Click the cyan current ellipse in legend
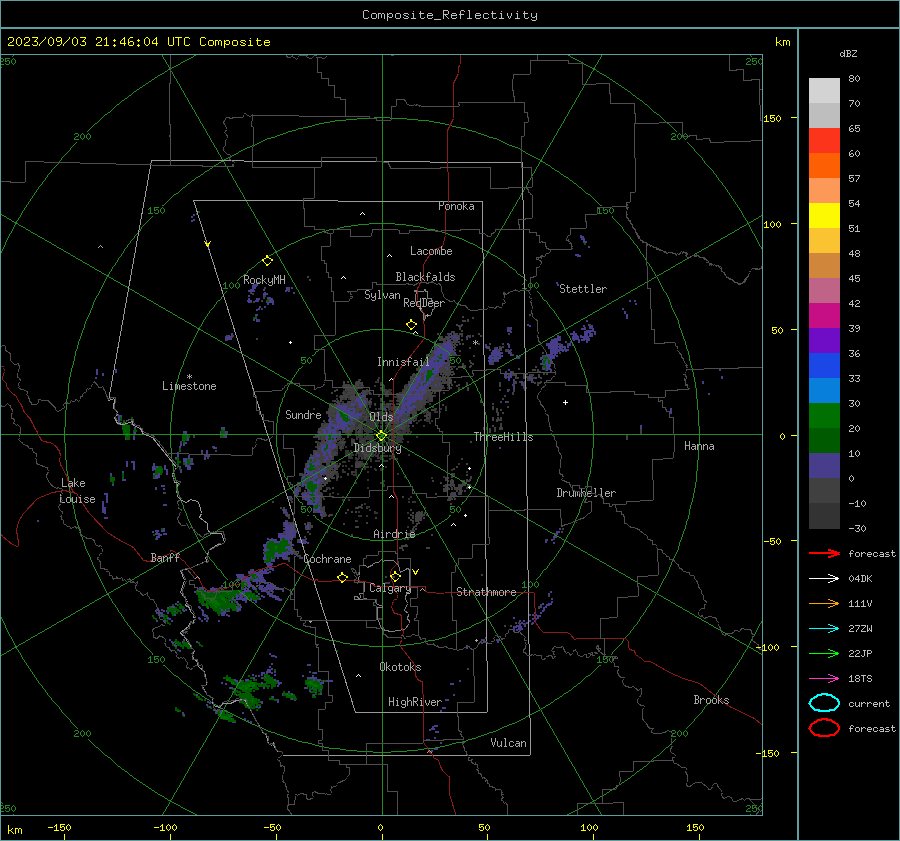The height and width of the screenshot is (841, 900). (x=824, y=703)
